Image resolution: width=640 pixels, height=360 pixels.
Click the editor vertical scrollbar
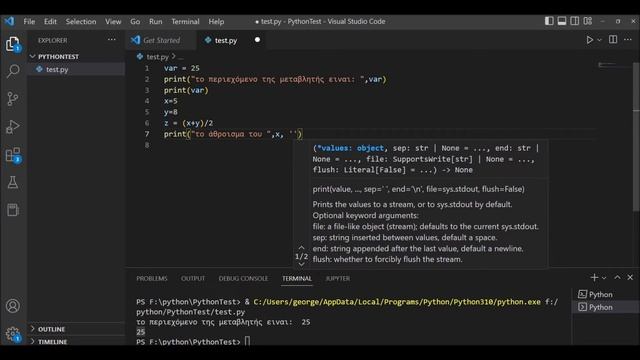coord(636,137)
